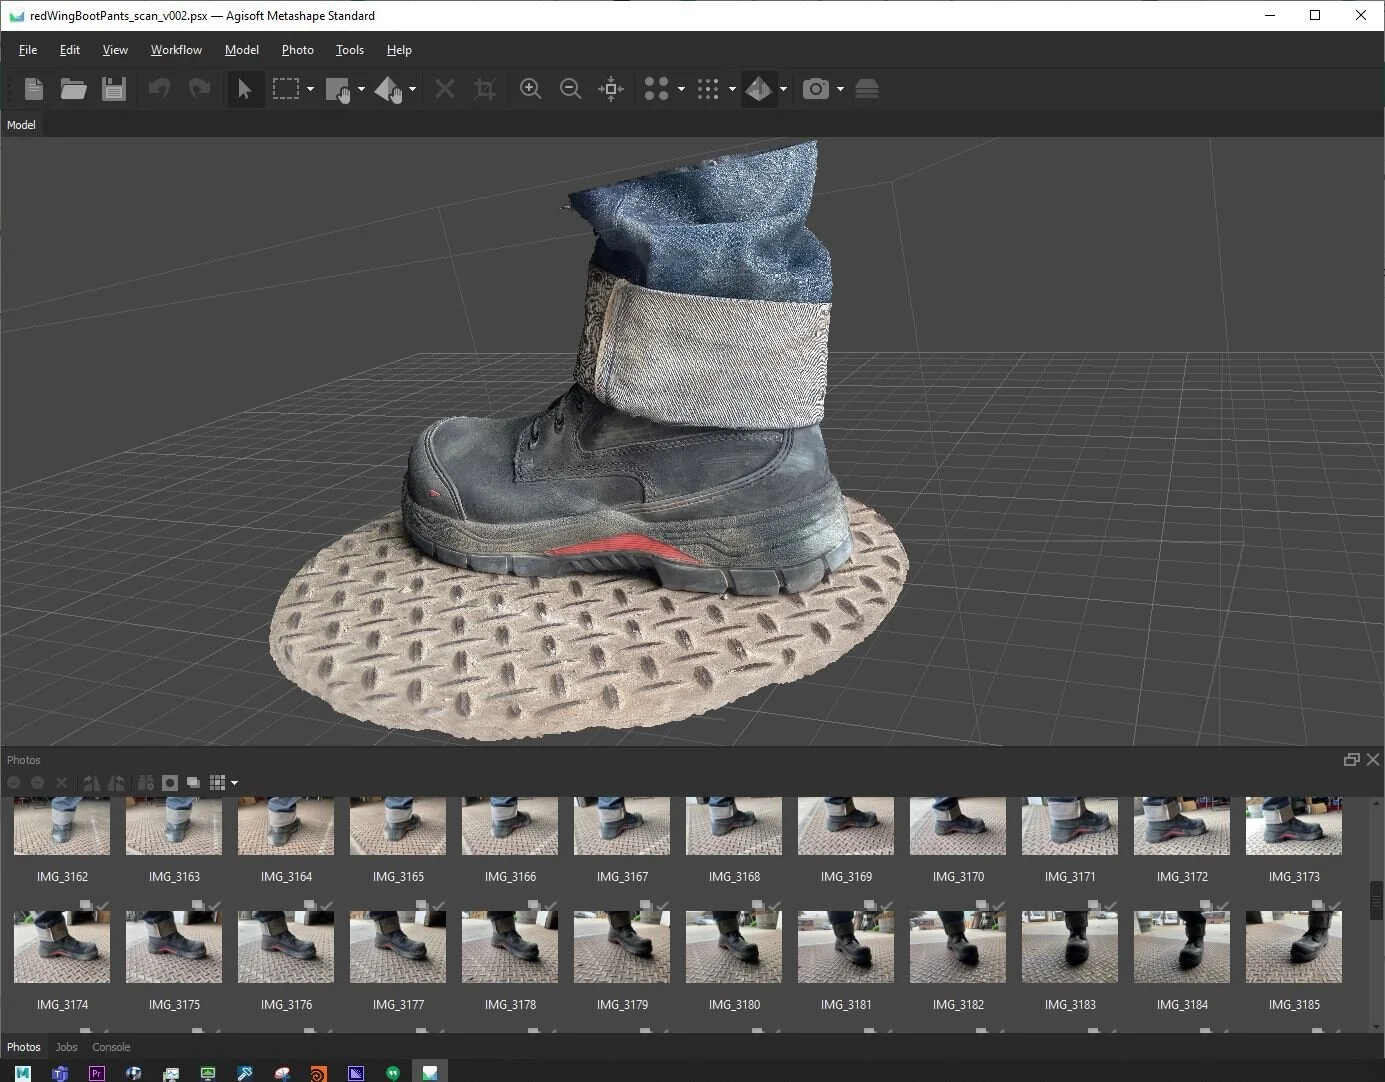
Task: Open a project with the folder icon
Action: coord(73,89)
